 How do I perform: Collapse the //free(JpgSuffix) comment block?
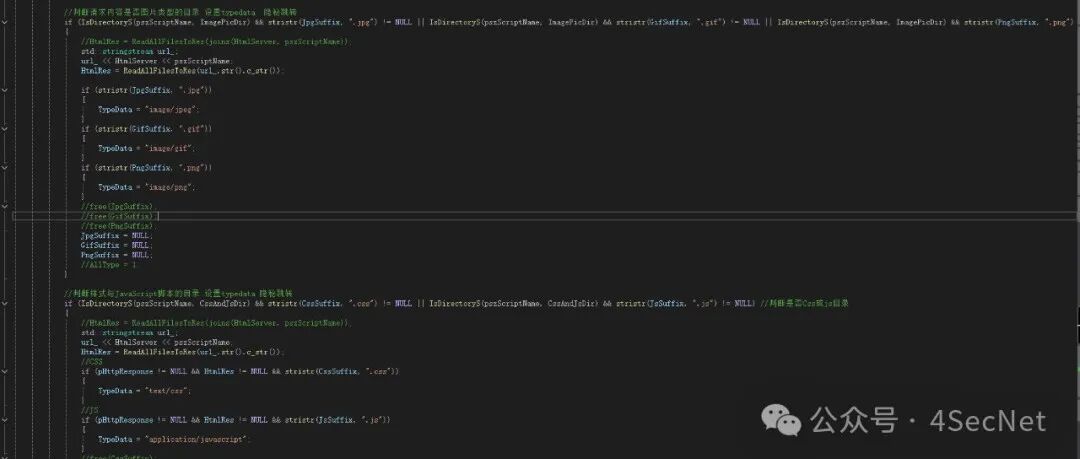click(x=5, y=206)
